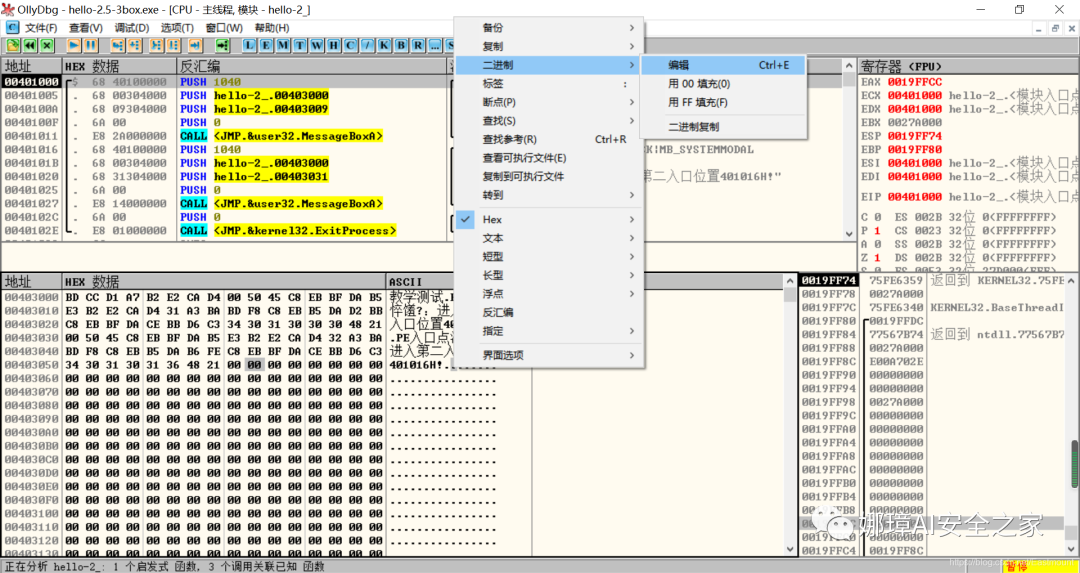This screenshot has height=573, width=1080.
Task: Open 调试(D) menu
Action: point(132,28)
